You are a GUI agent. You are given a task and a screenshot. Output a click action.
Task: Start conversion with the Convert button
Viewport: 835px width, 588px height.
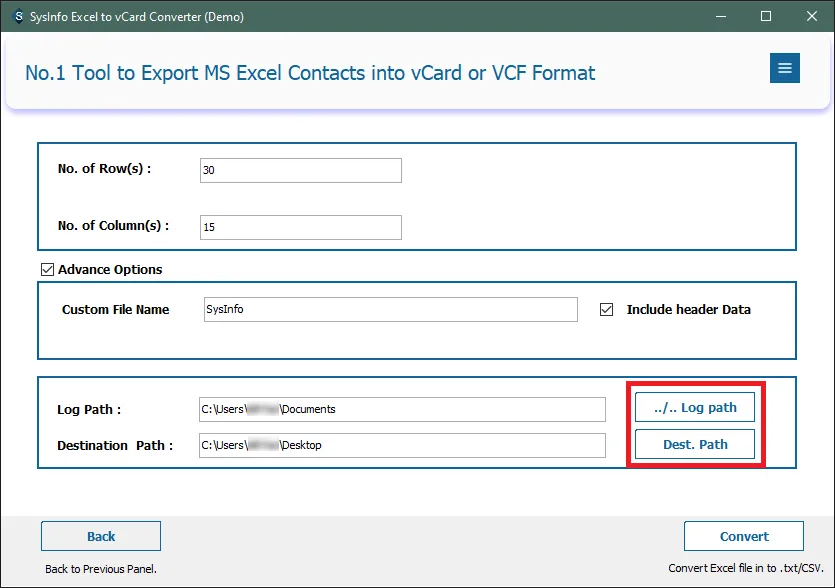[744, 536]
